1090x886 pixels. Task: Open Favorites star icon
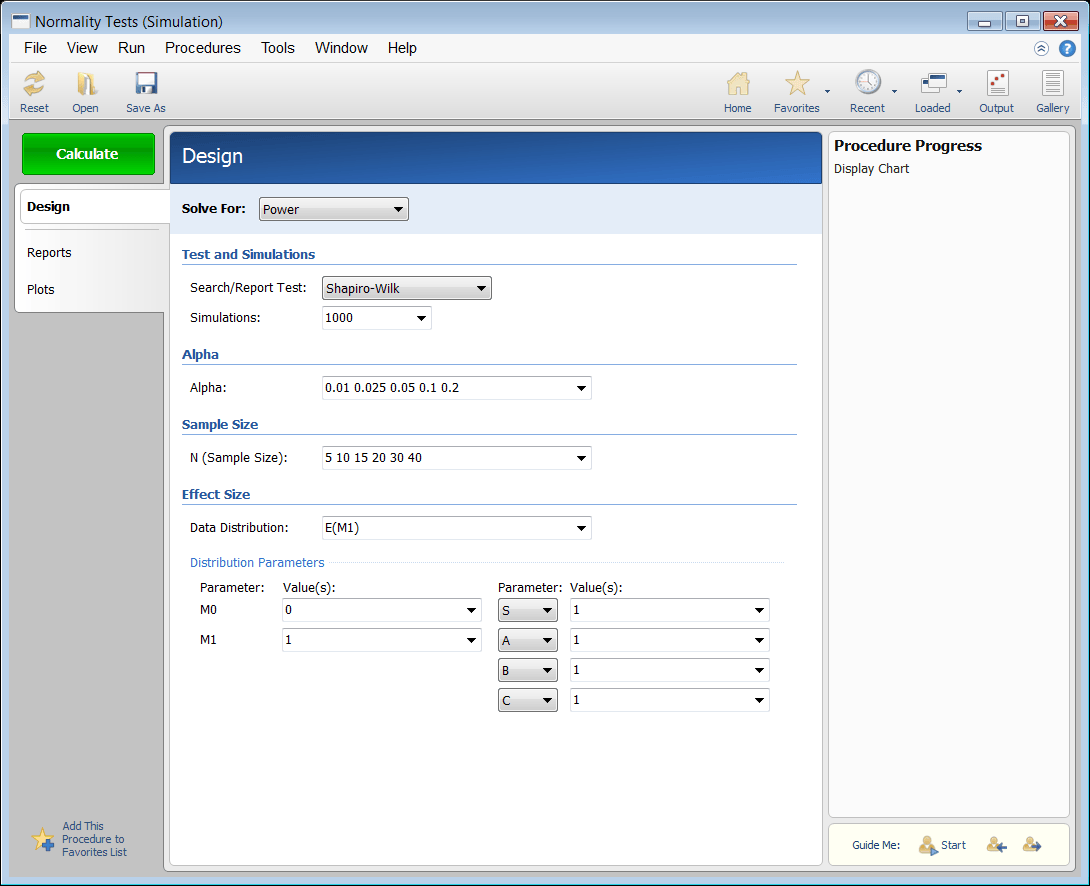pyautogui.click(x=797, y=84)
